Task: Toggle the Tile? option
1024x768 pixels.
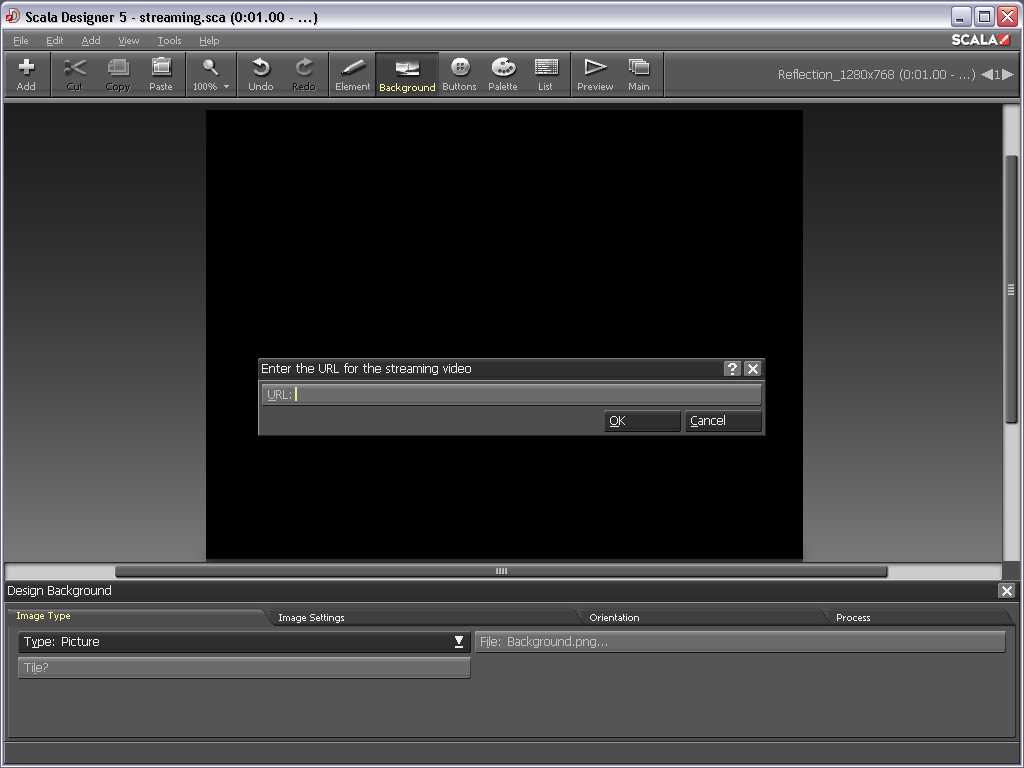Action: 244,668
